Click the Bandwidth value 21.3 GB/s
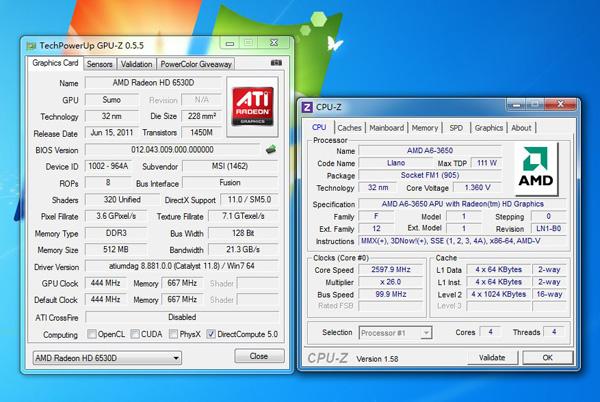Image resolution: width=600 pixels, height=402 pixels. (x=243, y=250)
